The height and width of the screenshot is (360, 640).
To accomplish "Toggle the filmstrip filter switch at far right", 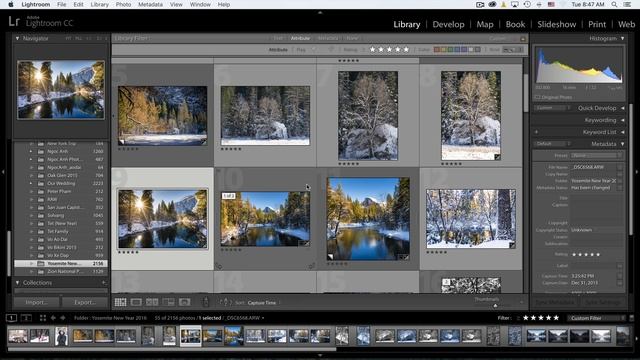I will click(631, 318).
